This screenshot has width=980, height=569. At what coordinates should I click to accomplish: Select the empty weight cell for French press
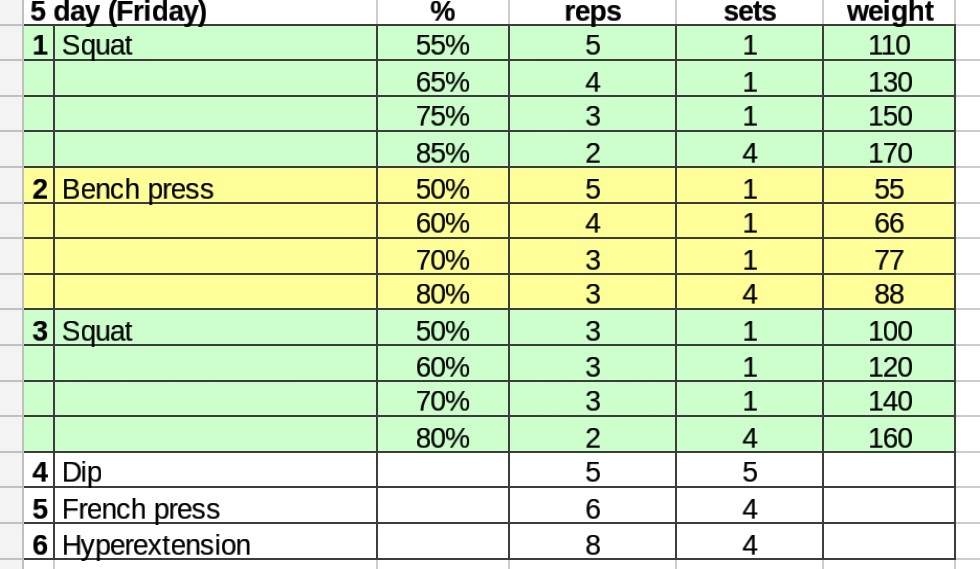(x=889, y=509)
